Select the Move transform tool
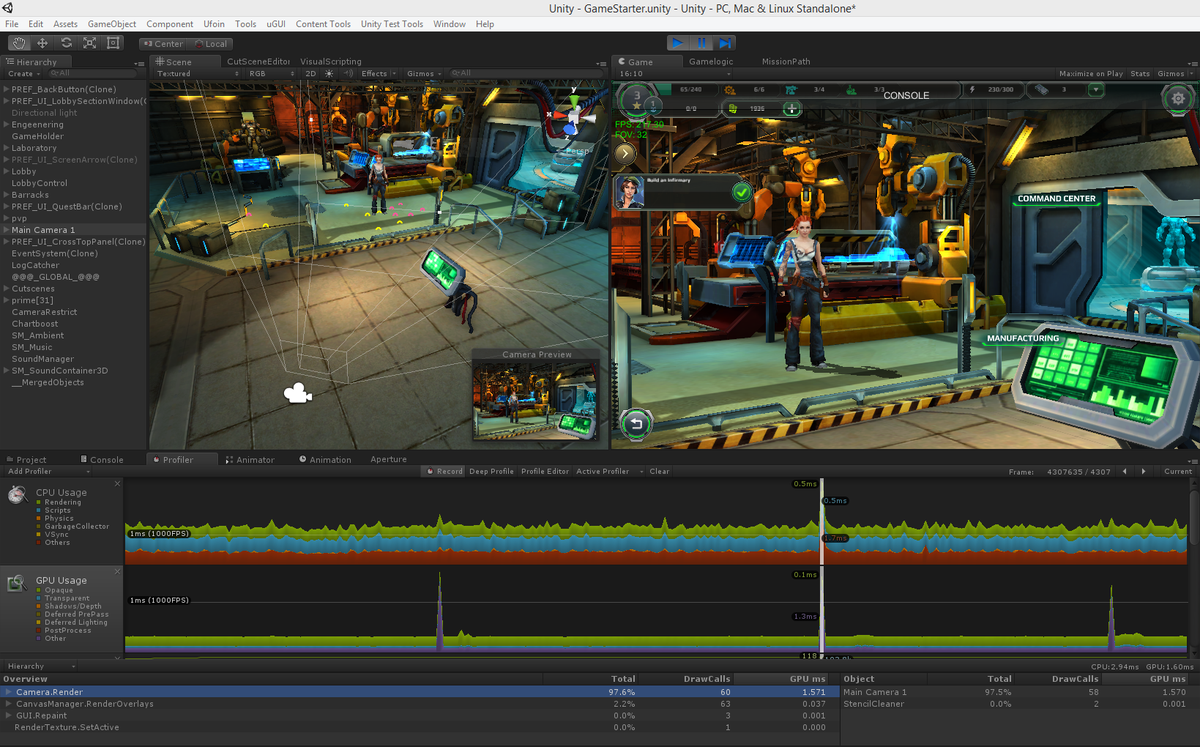 pos(43,43)
